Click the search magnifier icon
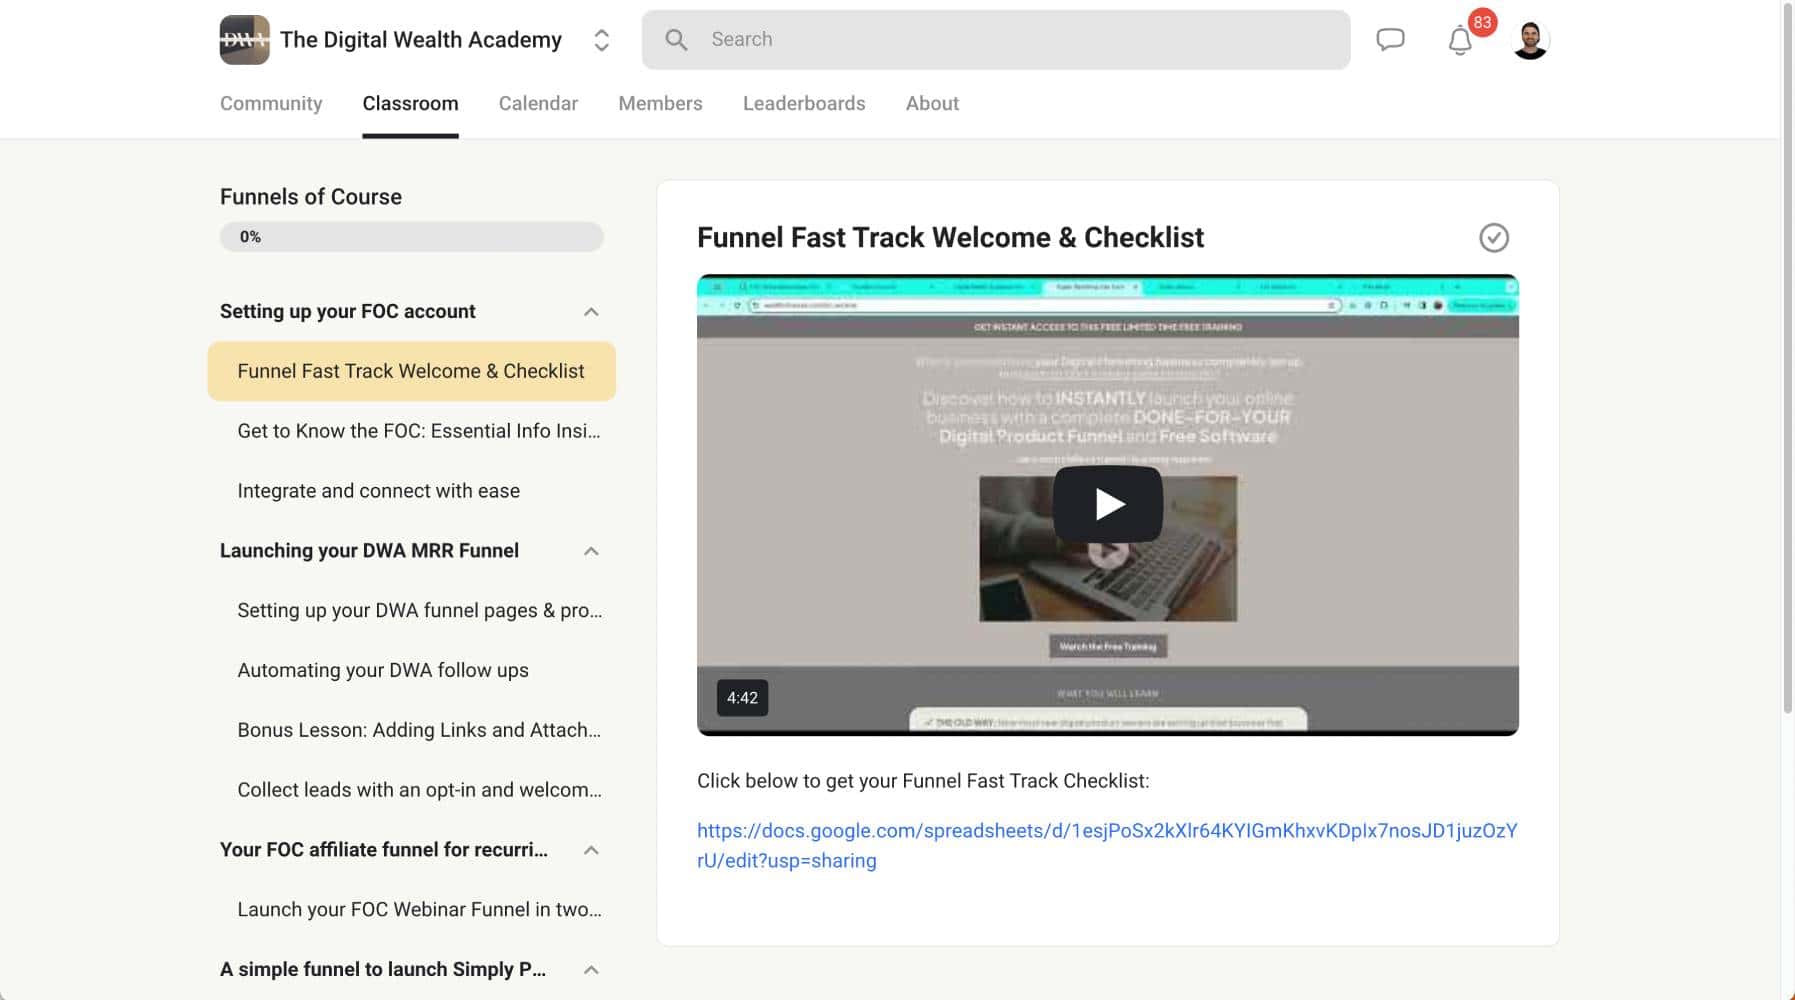Viewport: 1795px width, 1000px height. click(x=676, y=39)
